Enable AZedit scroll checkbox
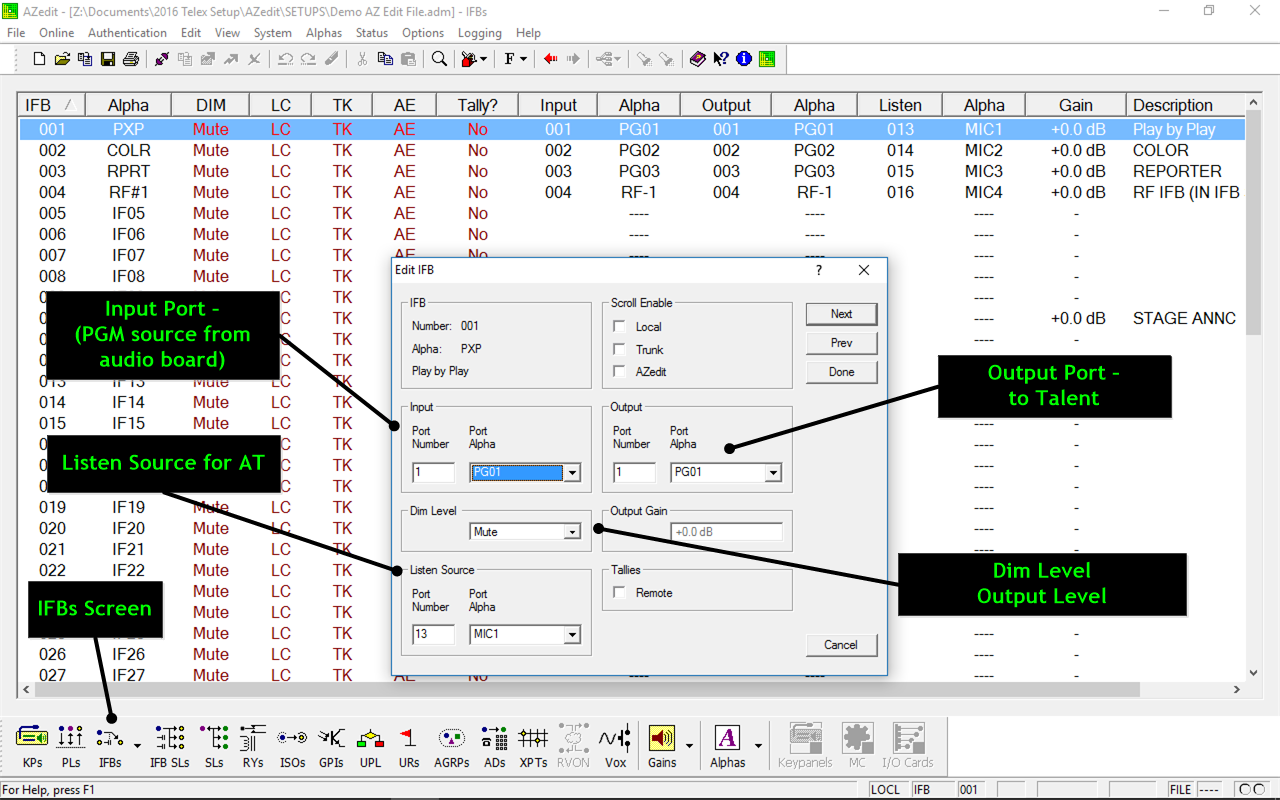This screenshot has height=800, width=1280. coord(619,372)
